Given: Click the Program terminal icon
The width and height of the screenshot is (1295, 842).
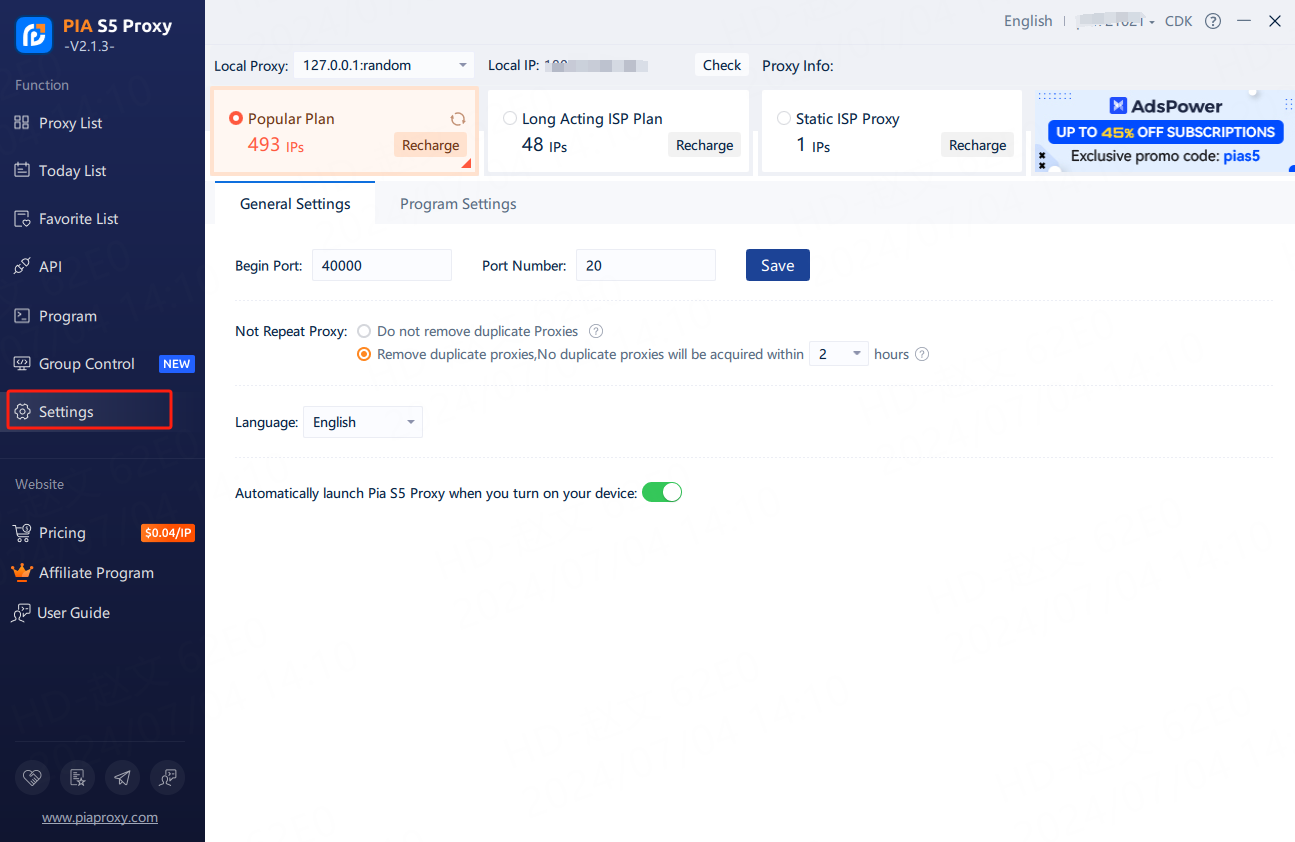Looking at the screenshot, I should tap(22, 316).
